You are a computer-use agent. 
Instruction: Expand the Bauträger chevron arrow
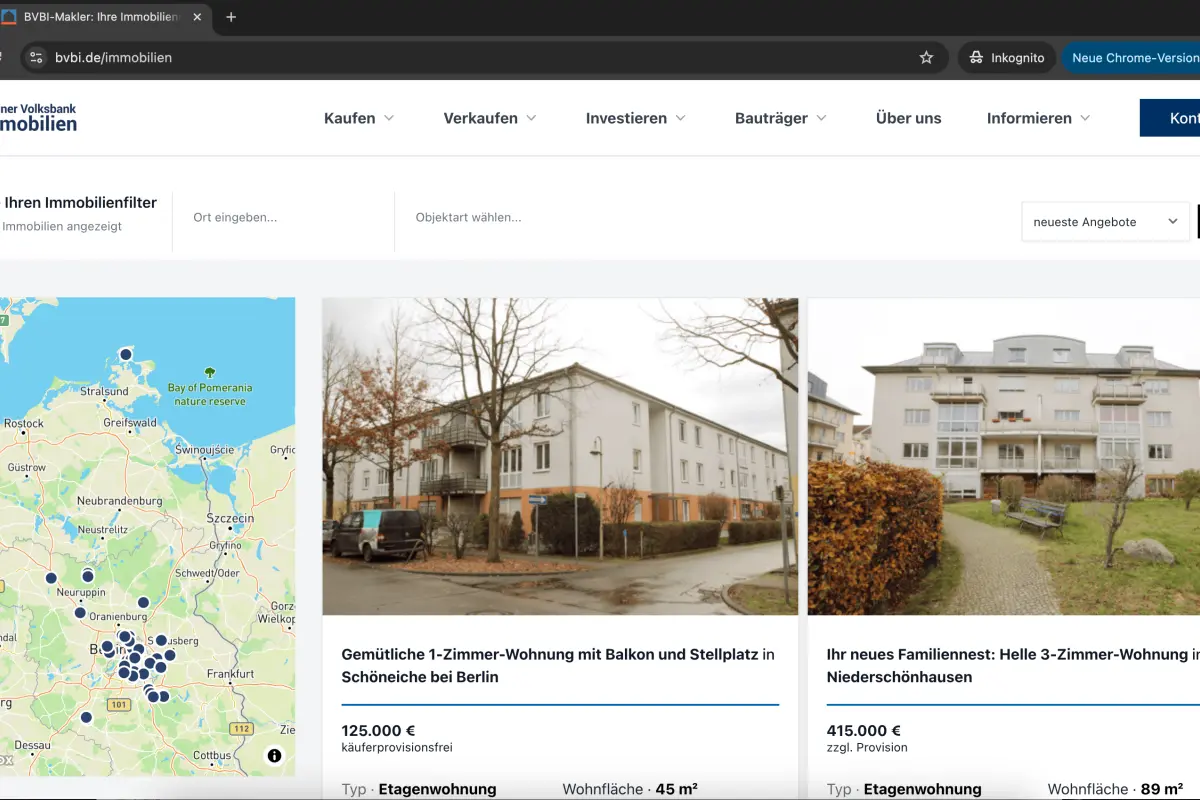(822, 118)
